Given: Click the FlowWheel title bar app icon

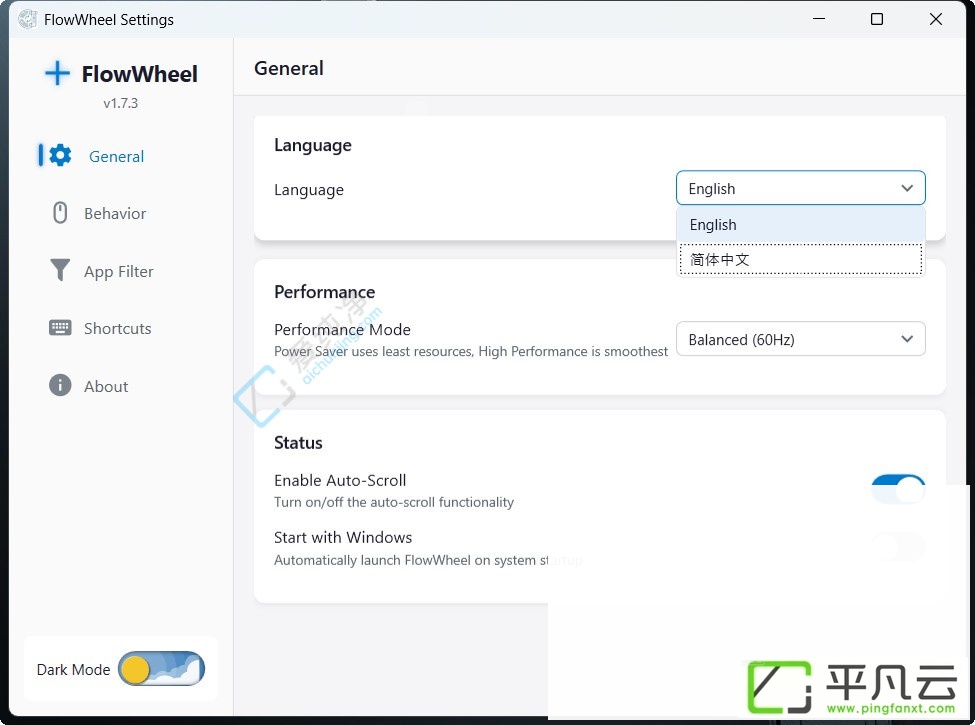Looking at the screenshot, I should click(x=27, y=19).
